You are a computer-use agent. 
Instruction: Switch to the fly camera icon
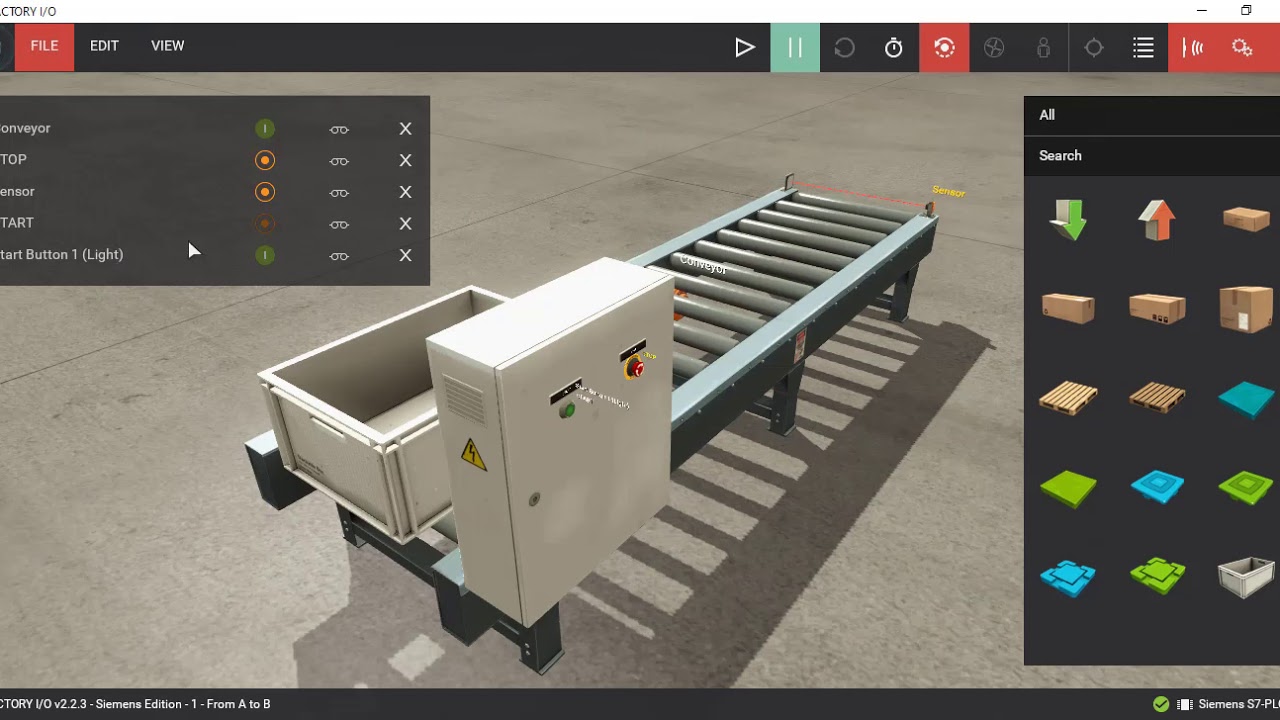(994, 47)
